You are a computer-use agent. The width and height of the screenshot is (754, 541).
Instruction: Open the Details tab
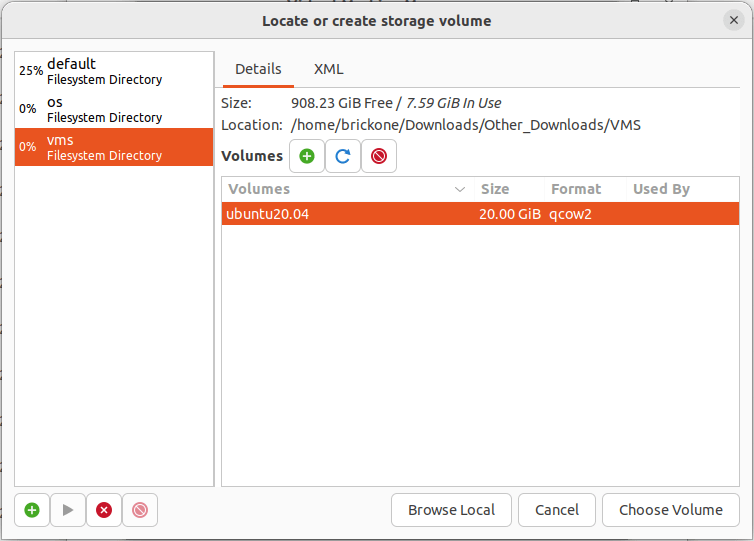pyautogui.click(x=258, y=69)
